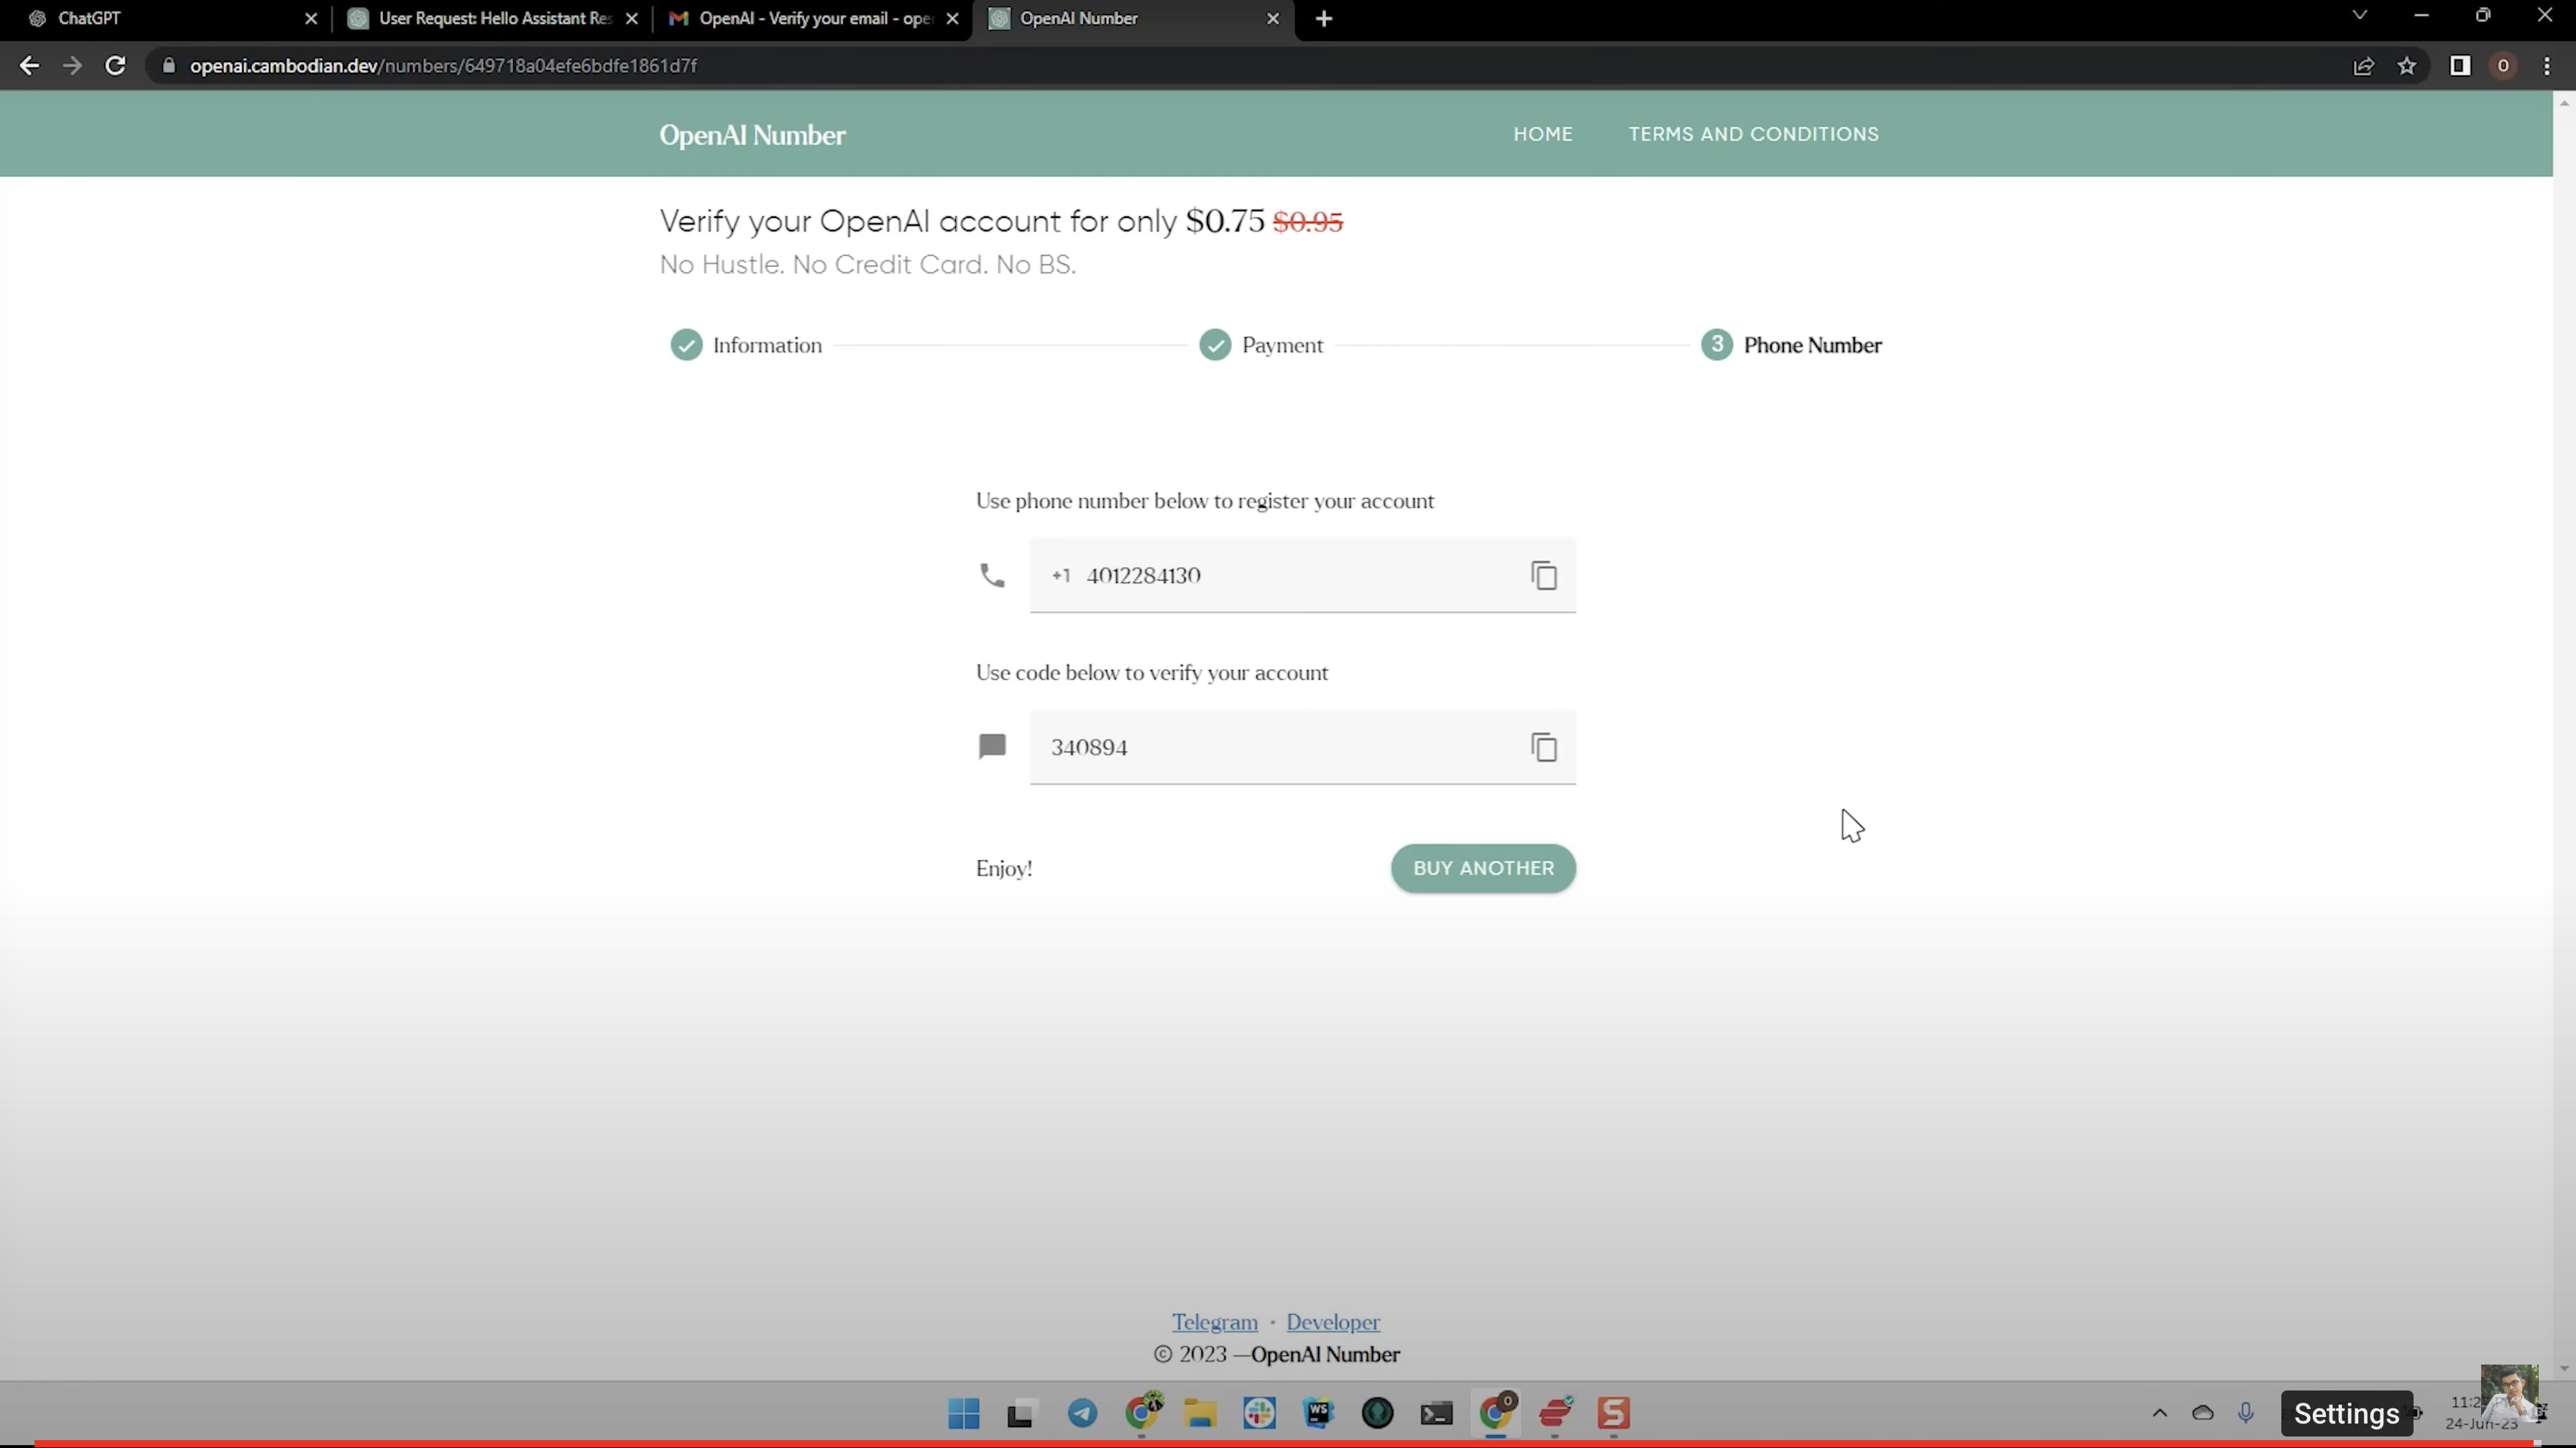This screenshot has width=2576, height=1448.
Task: Click the HOME navigation item
Action: click(x=1542, y=134)
